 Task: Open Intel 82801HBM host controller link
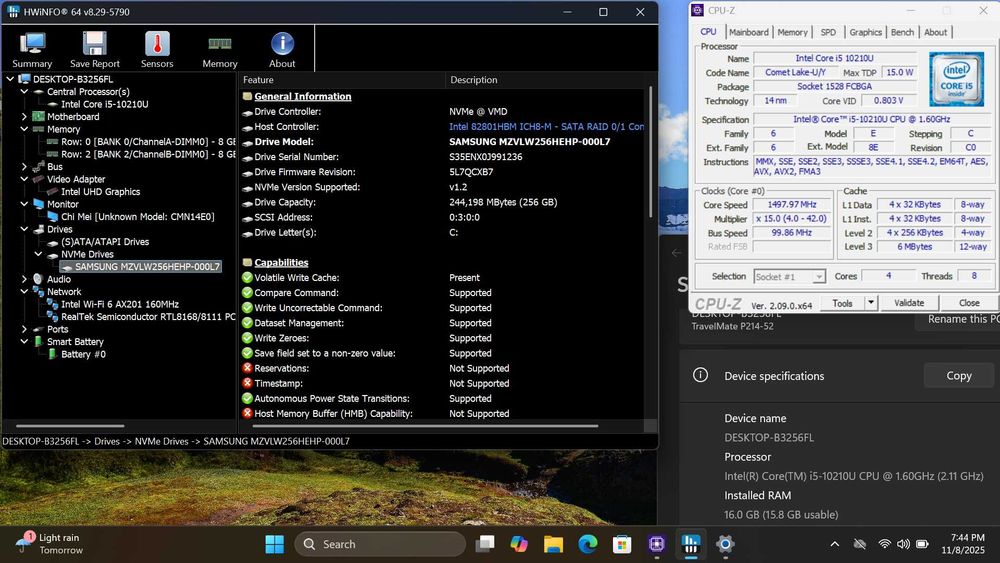pos(547,127)
